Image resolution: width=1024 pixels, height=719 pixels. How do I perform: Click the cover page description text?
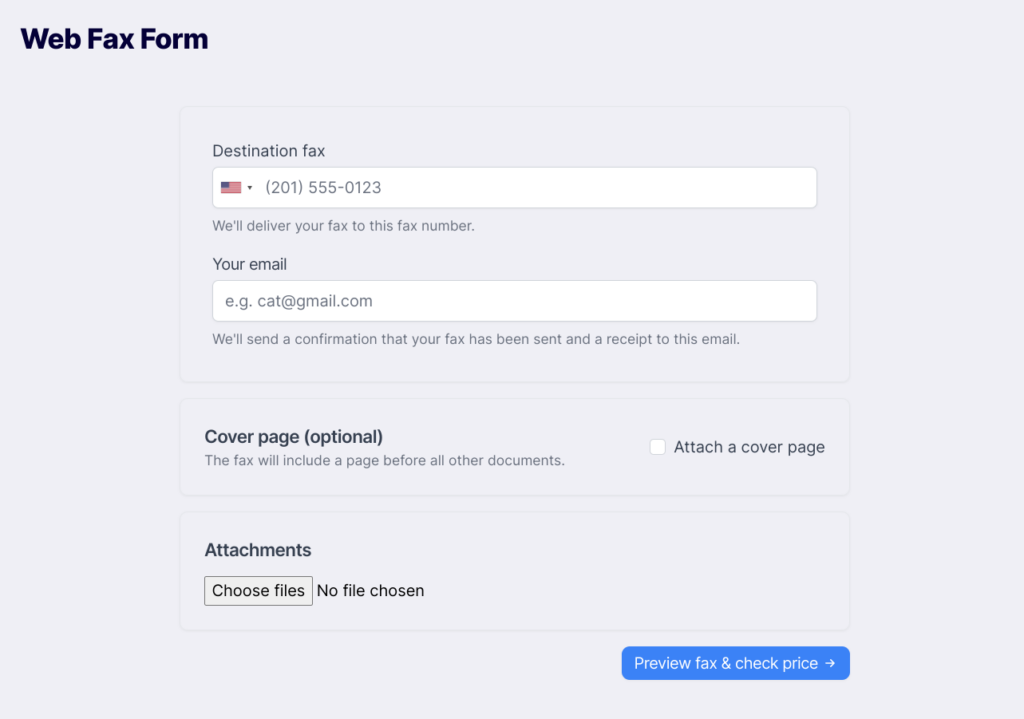pyautogui.click(x=385, y=460)
